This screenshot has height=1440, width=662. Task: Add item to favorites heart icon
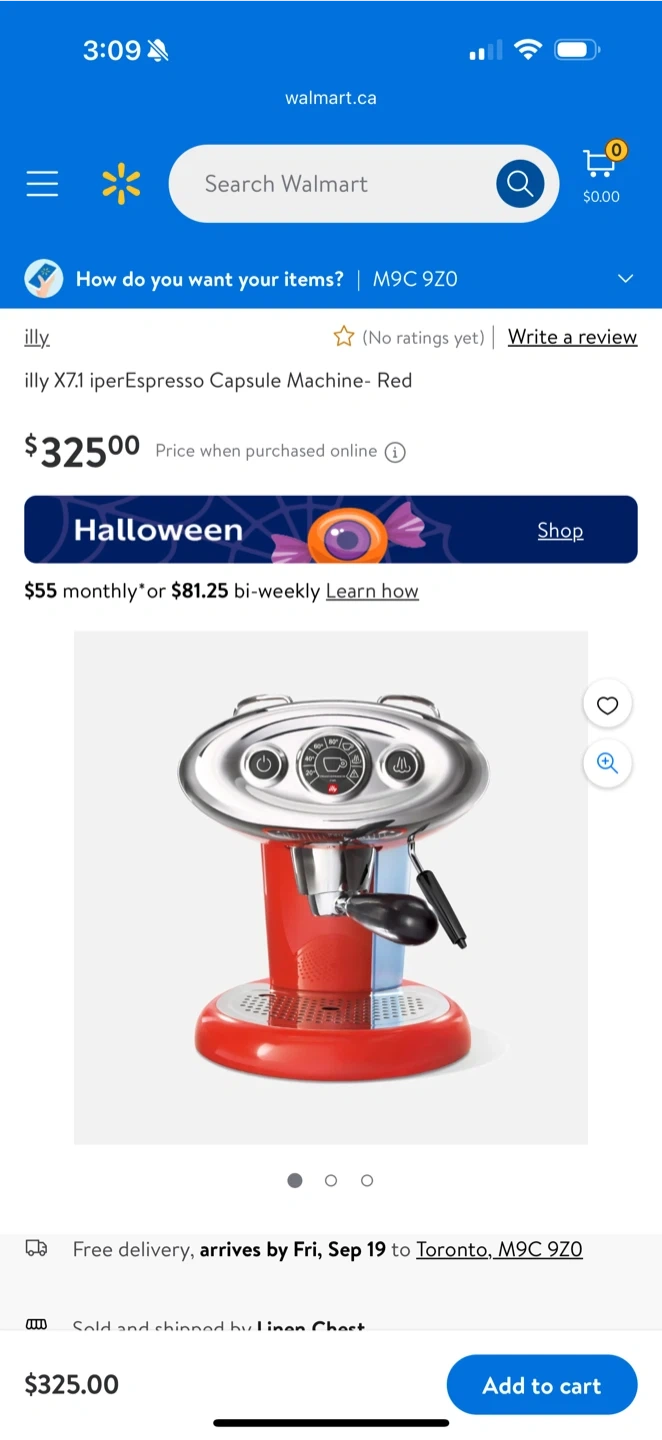607,705
